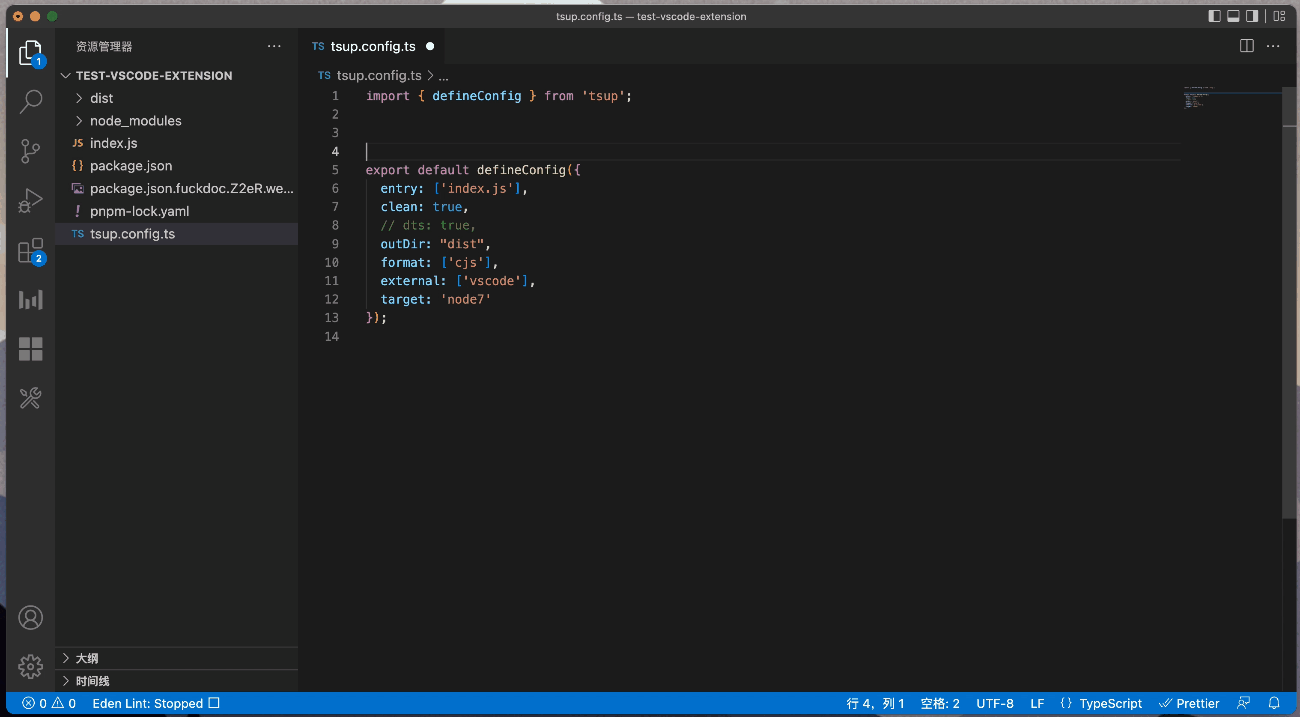Screen dimensions: 1300x717
Task: Open the feedback icon in status bar
Action: 1244,703
